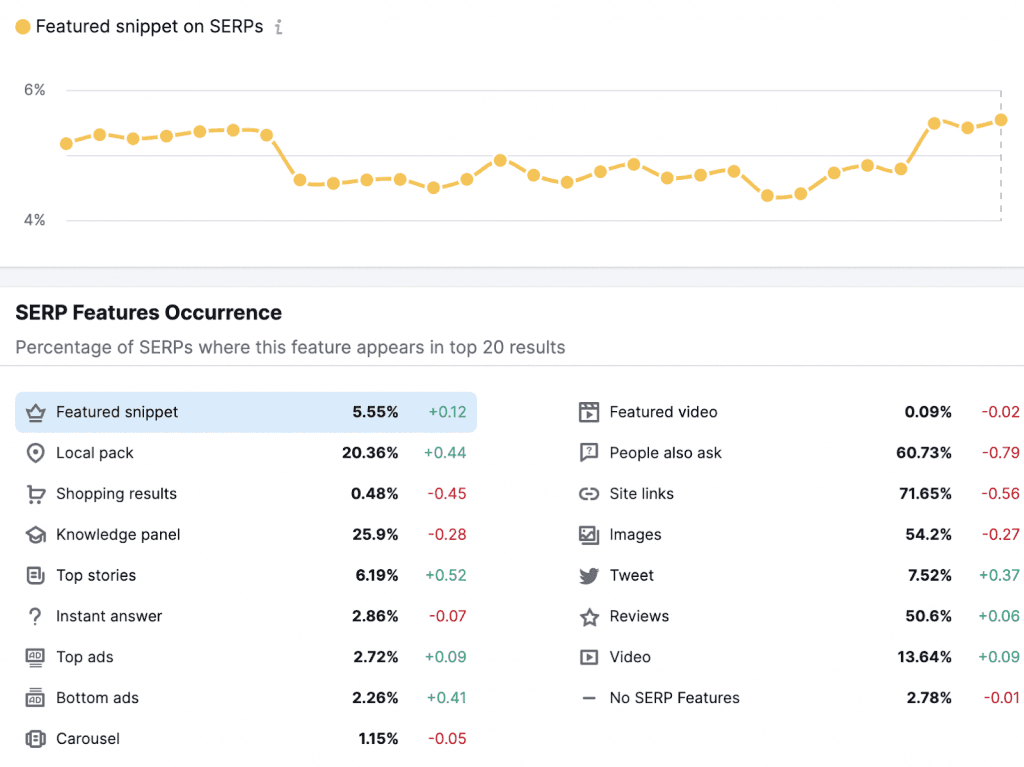Click the People also ask icon
The width and height of the screenshot is (1024, 767).
pyautogui.click(x=589, y=453)
